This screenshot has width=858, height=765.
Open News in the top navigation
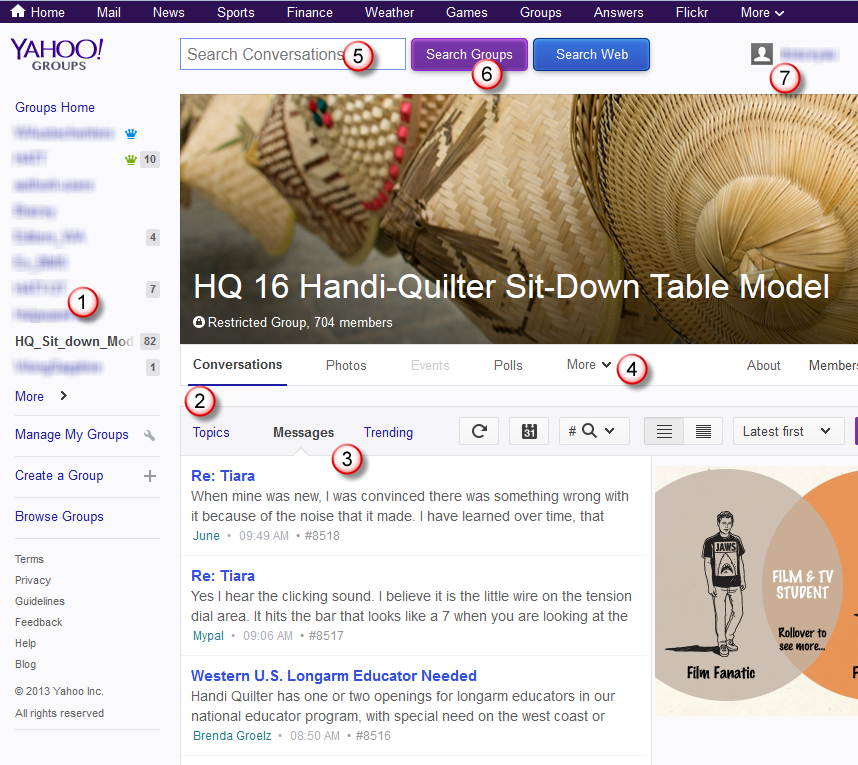click(169, 12)
